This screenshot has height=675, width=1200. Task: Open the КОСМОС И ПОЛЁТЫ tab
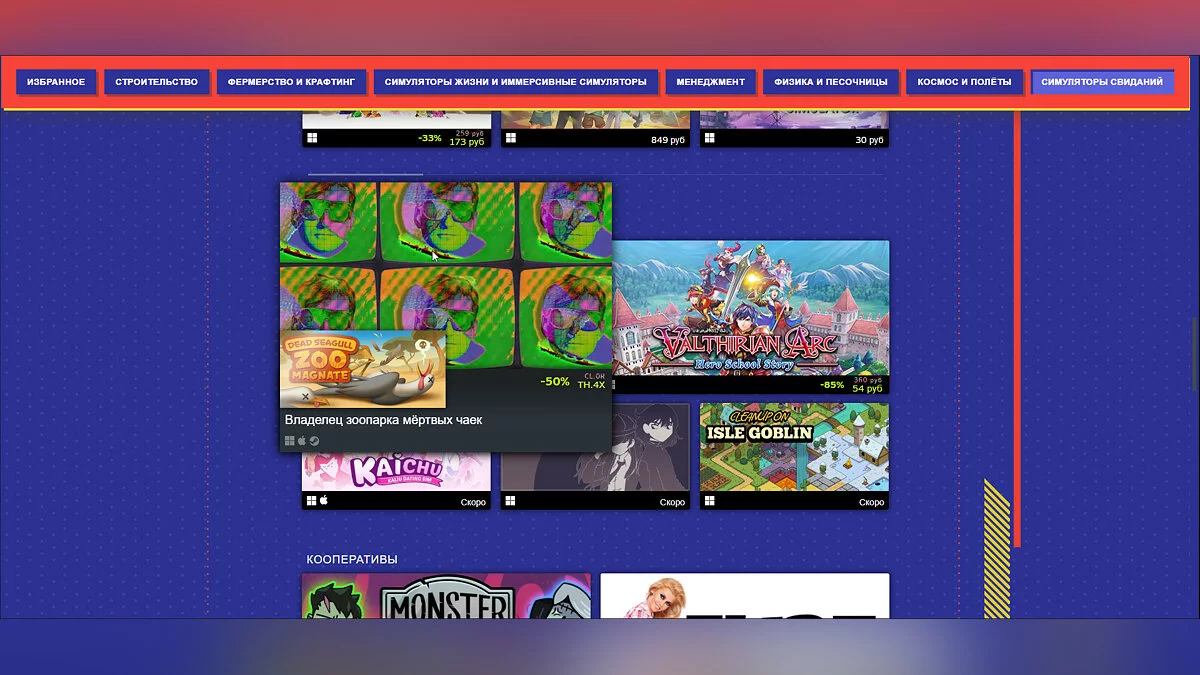pyautogui.click(x=964, y=82)
